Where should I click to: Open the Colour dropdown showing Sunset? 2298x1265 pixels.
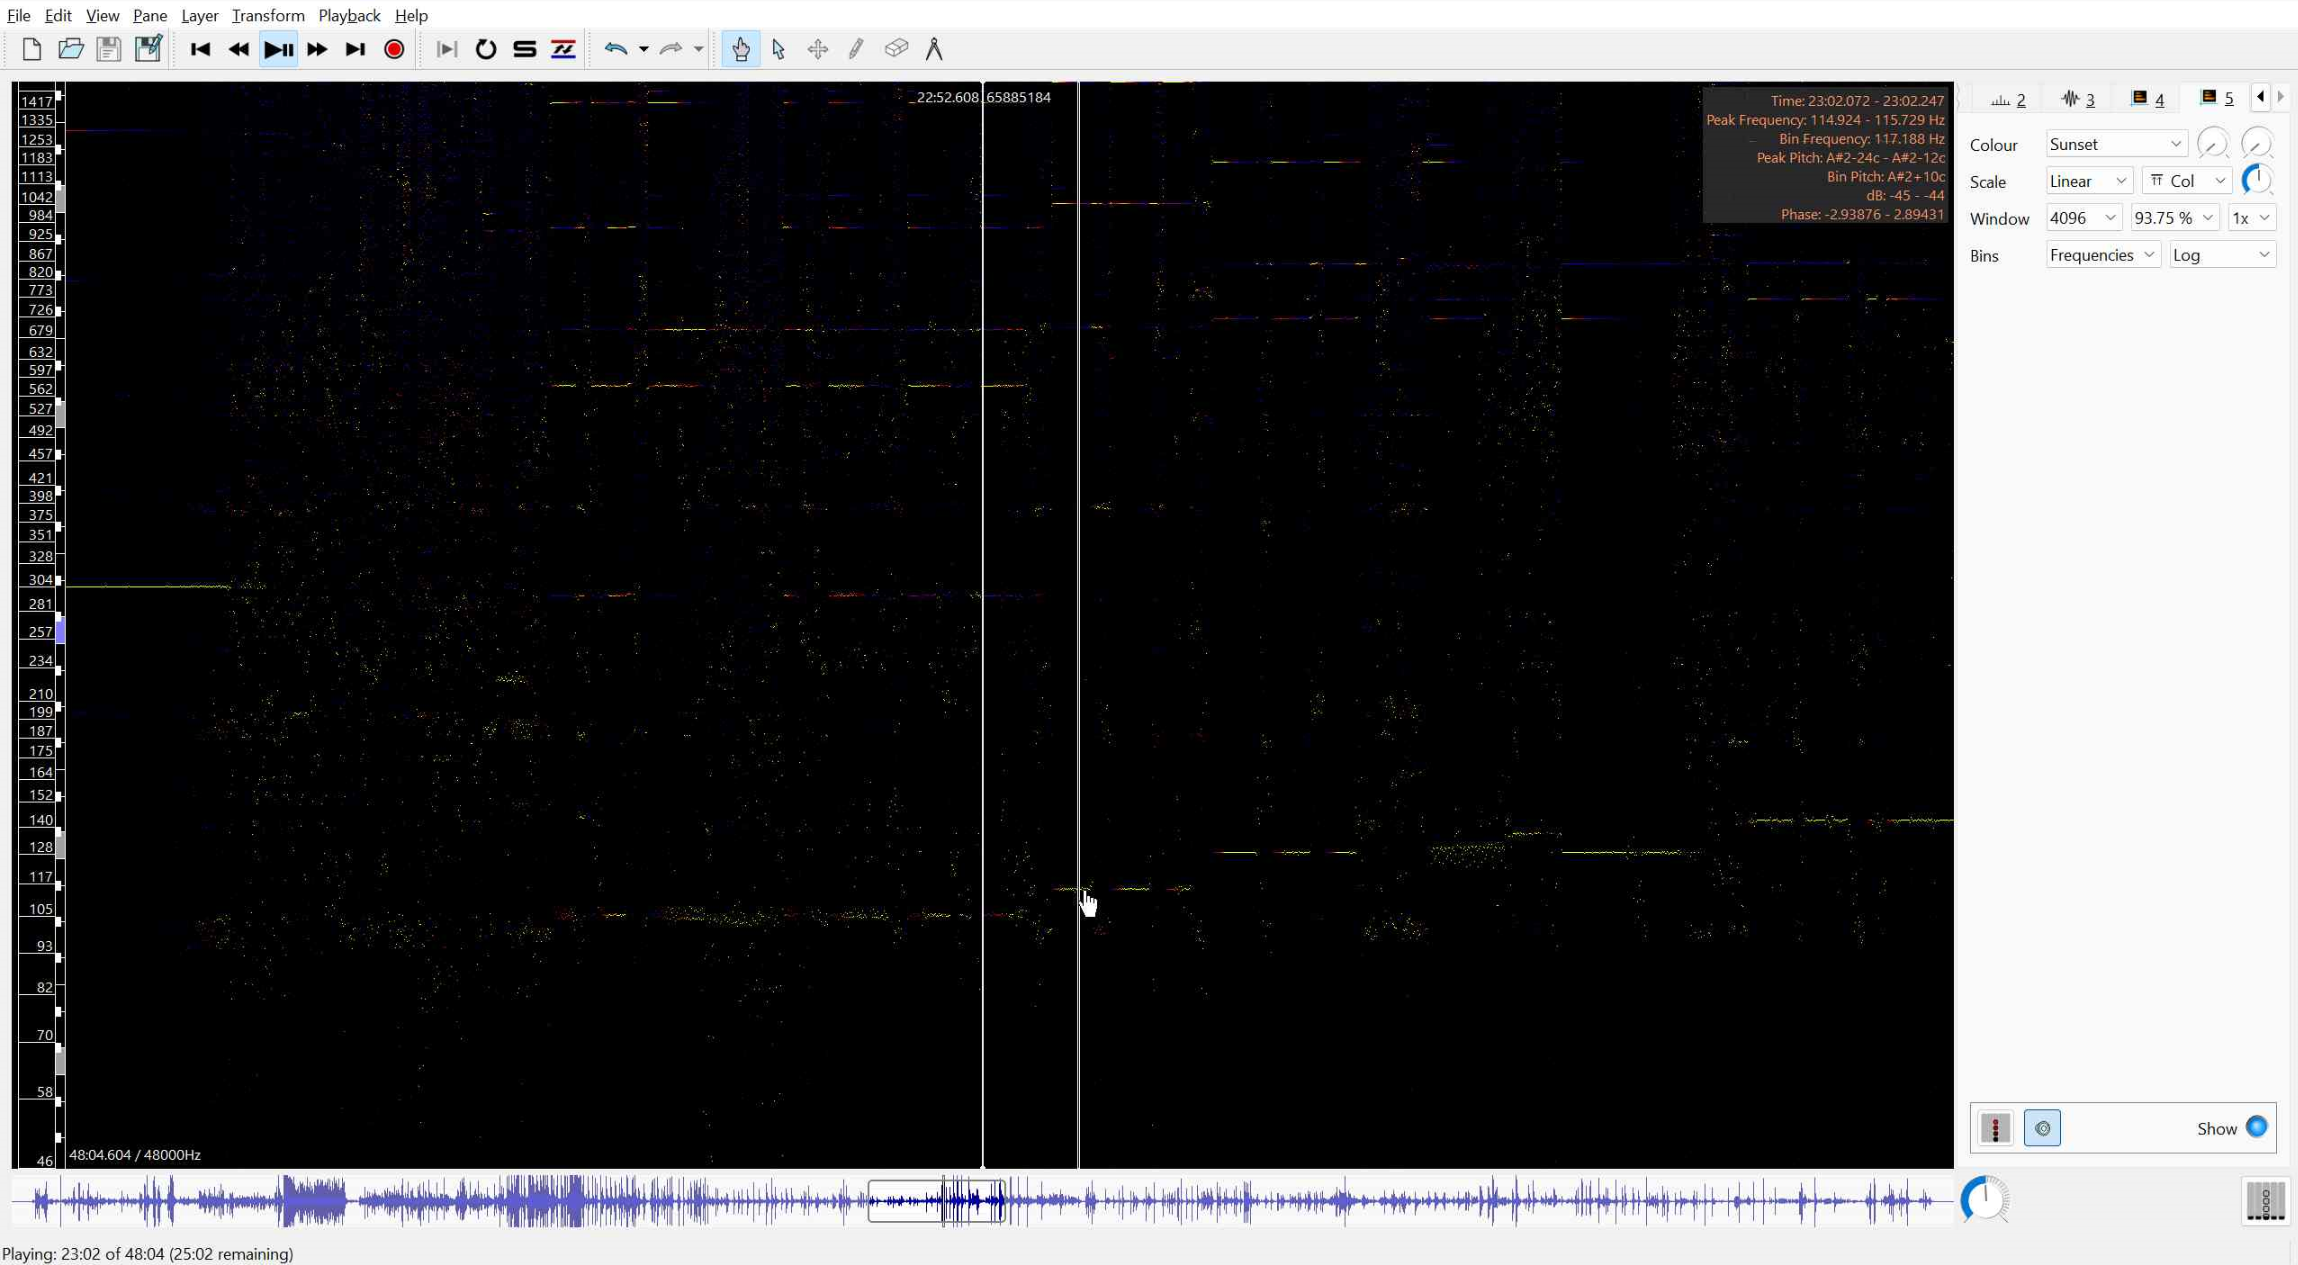pyautogui.click(x=2115, y=143)
